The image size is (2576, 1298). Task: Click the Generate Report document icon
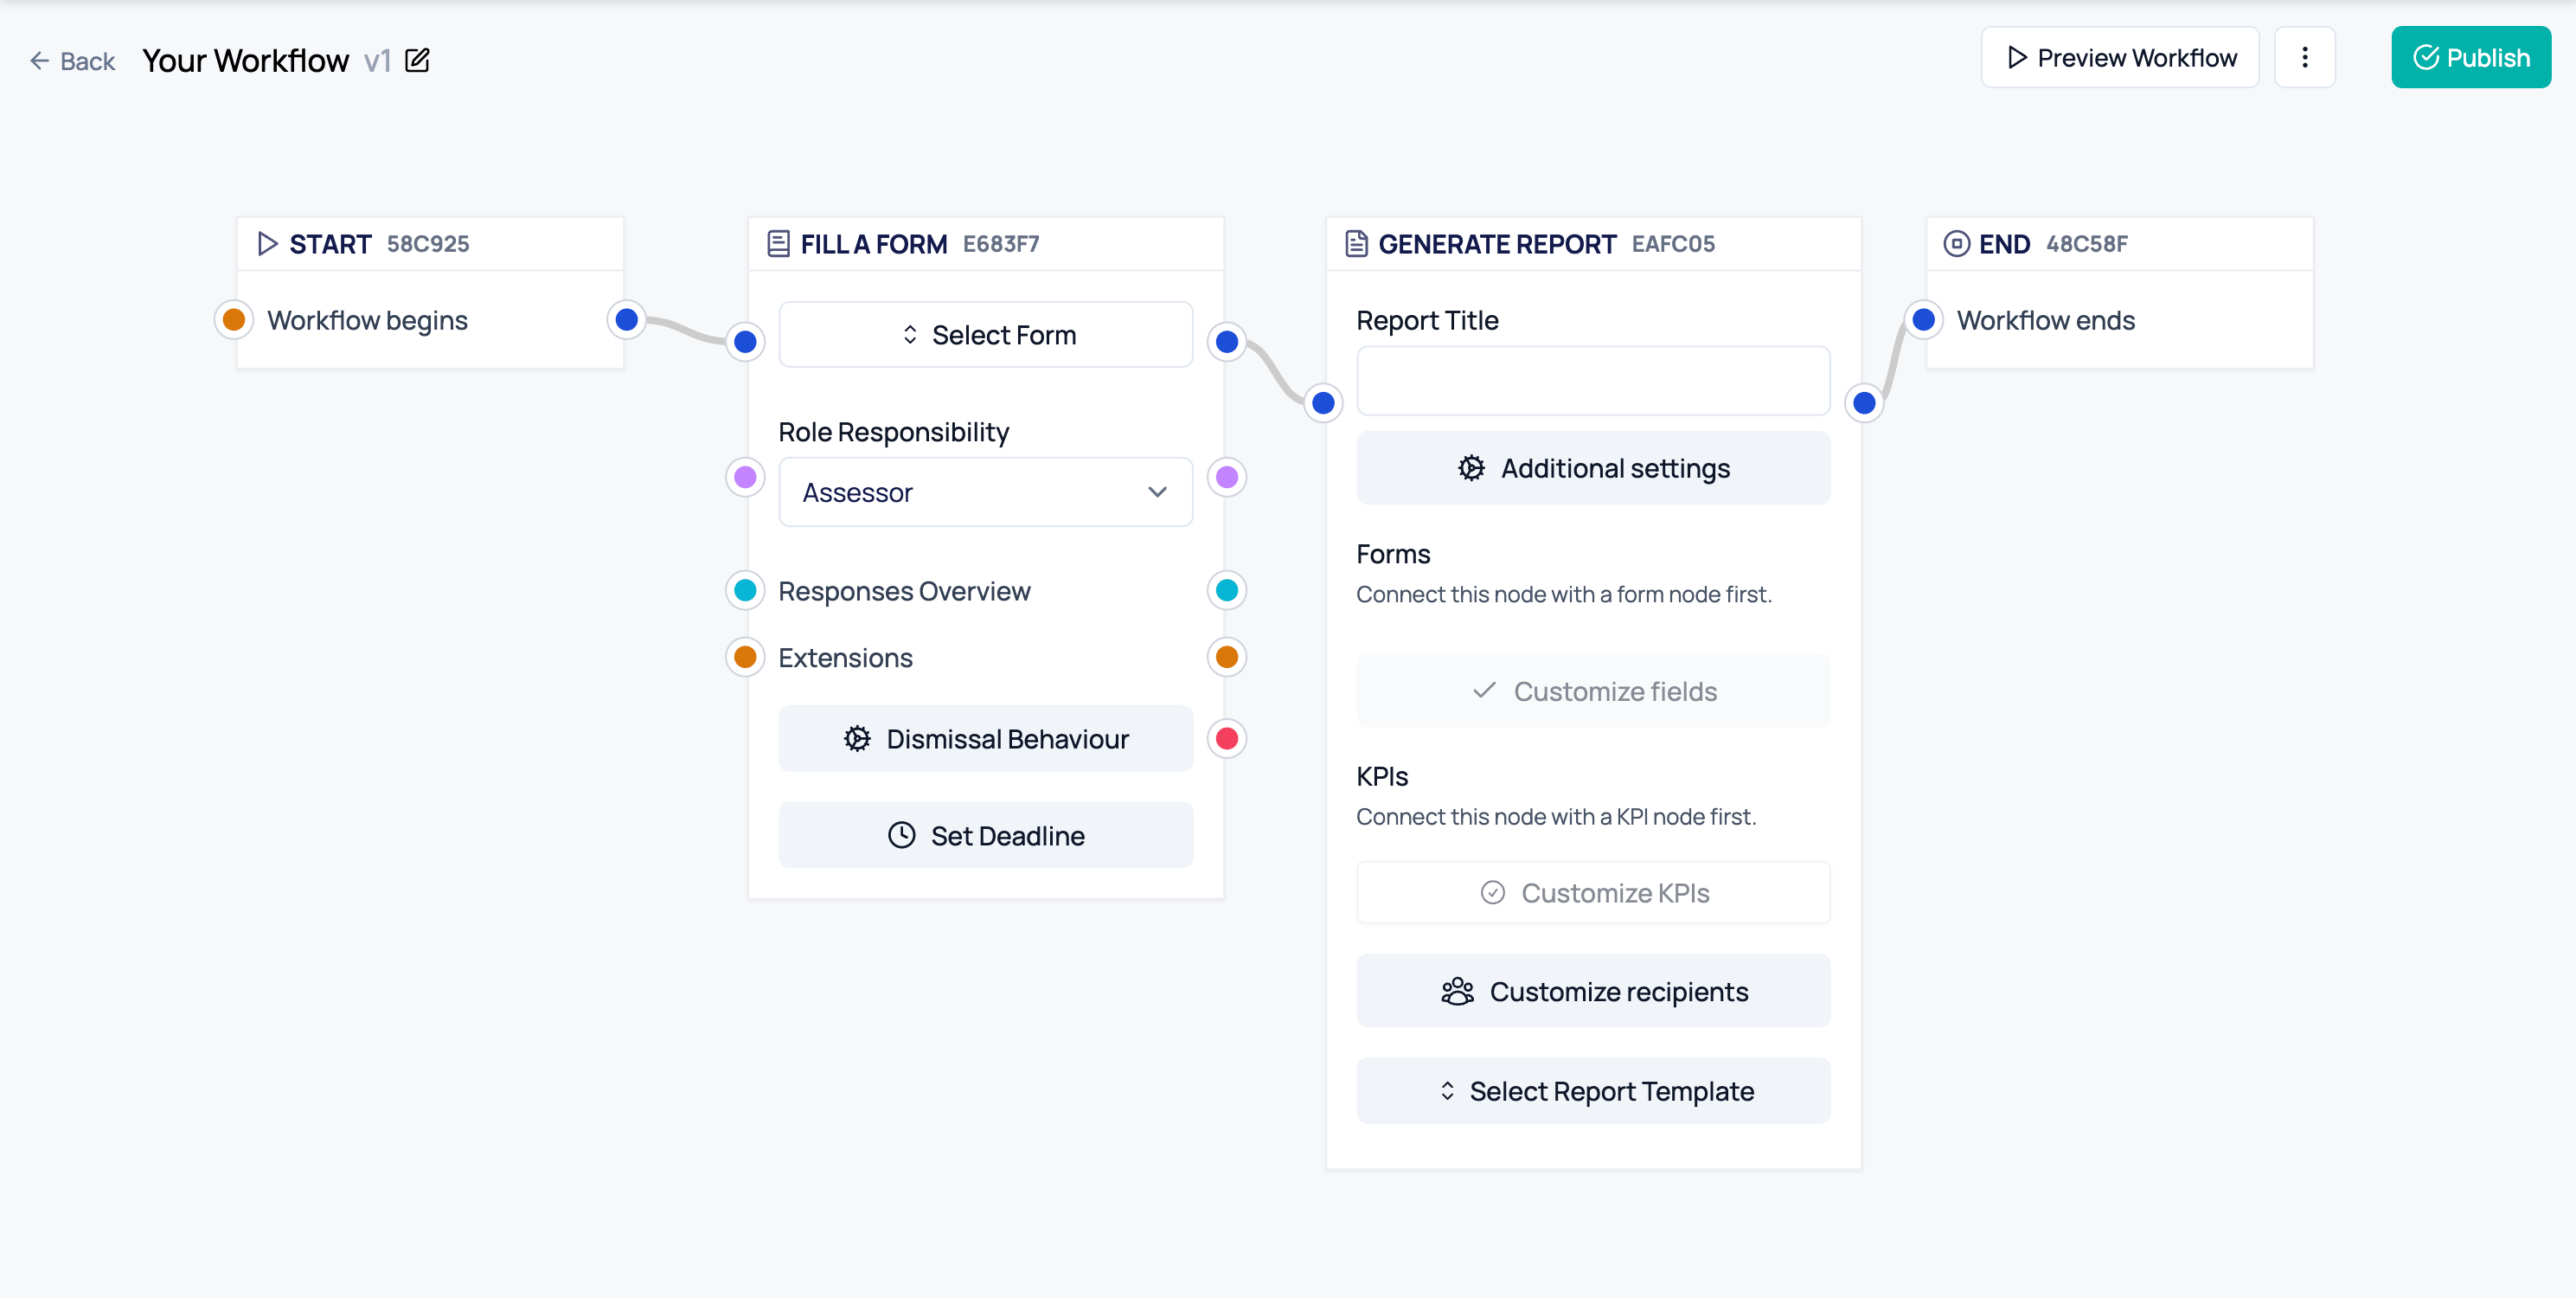click(1356, 244)
